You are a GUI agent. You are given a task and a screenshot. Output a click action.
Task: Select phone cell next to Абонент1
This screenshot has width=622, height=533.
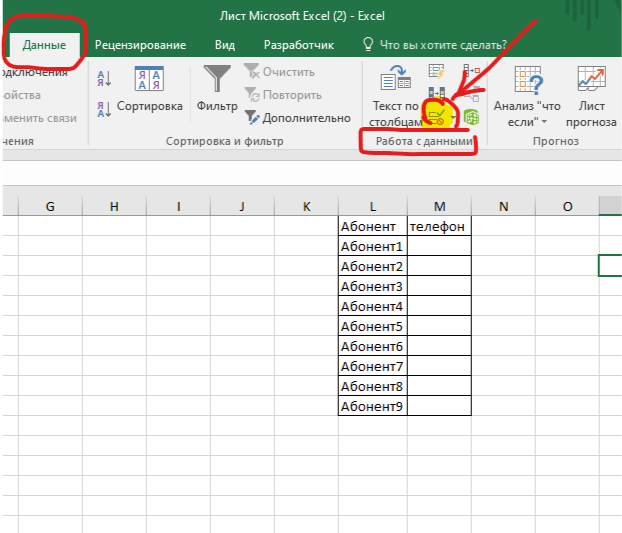click(440, 246)
